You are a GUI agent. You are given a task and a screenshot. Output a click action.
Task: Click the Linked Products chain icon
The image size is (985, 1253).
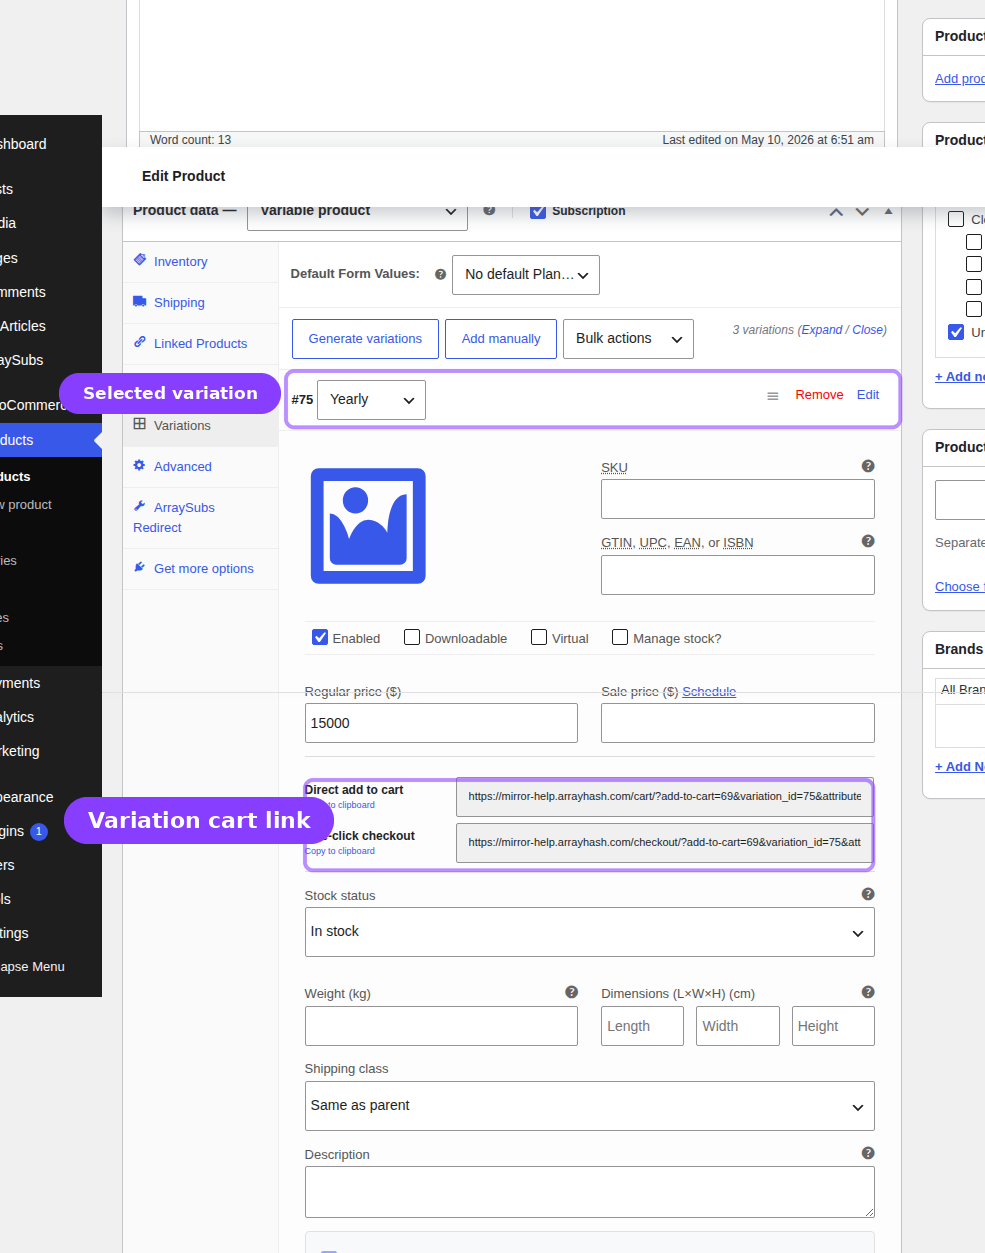[x=140, y=342]
